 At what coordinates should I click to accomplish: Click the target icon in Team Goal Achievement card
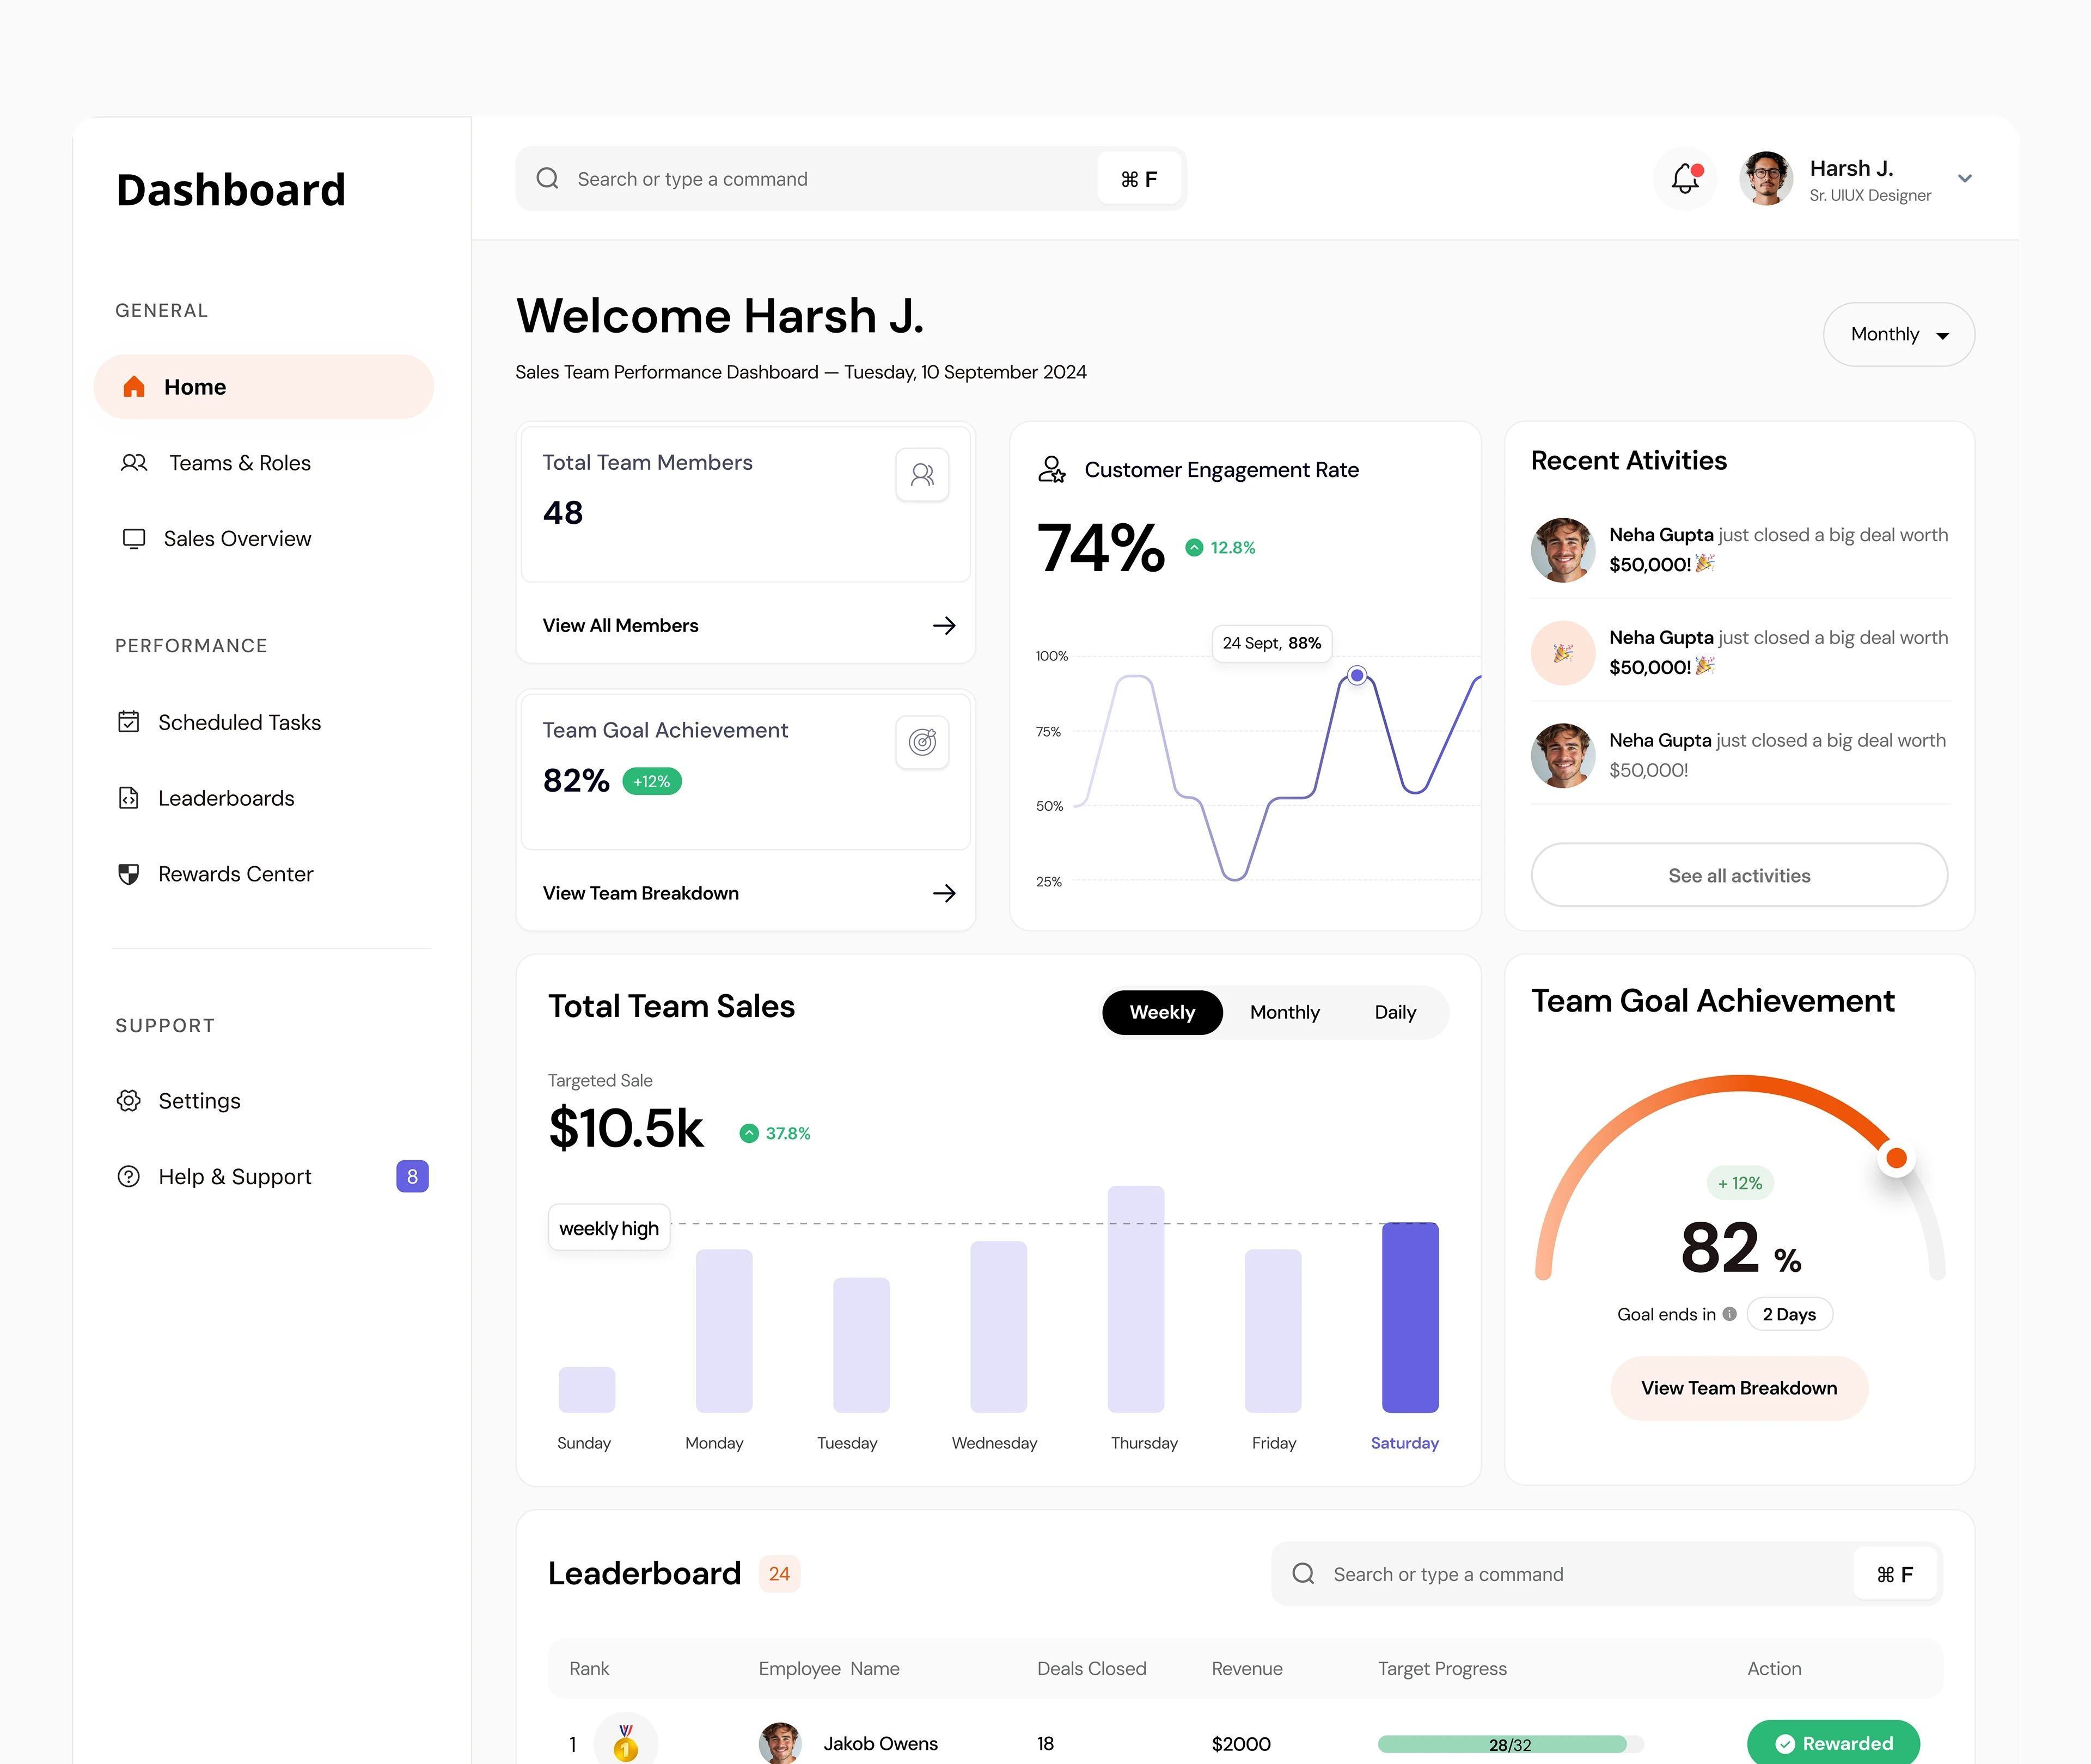[x=922, y=742]
